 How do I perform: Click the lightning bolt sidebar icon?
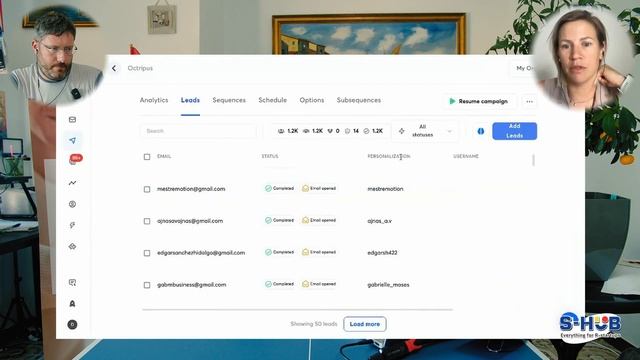pos(72,225)
